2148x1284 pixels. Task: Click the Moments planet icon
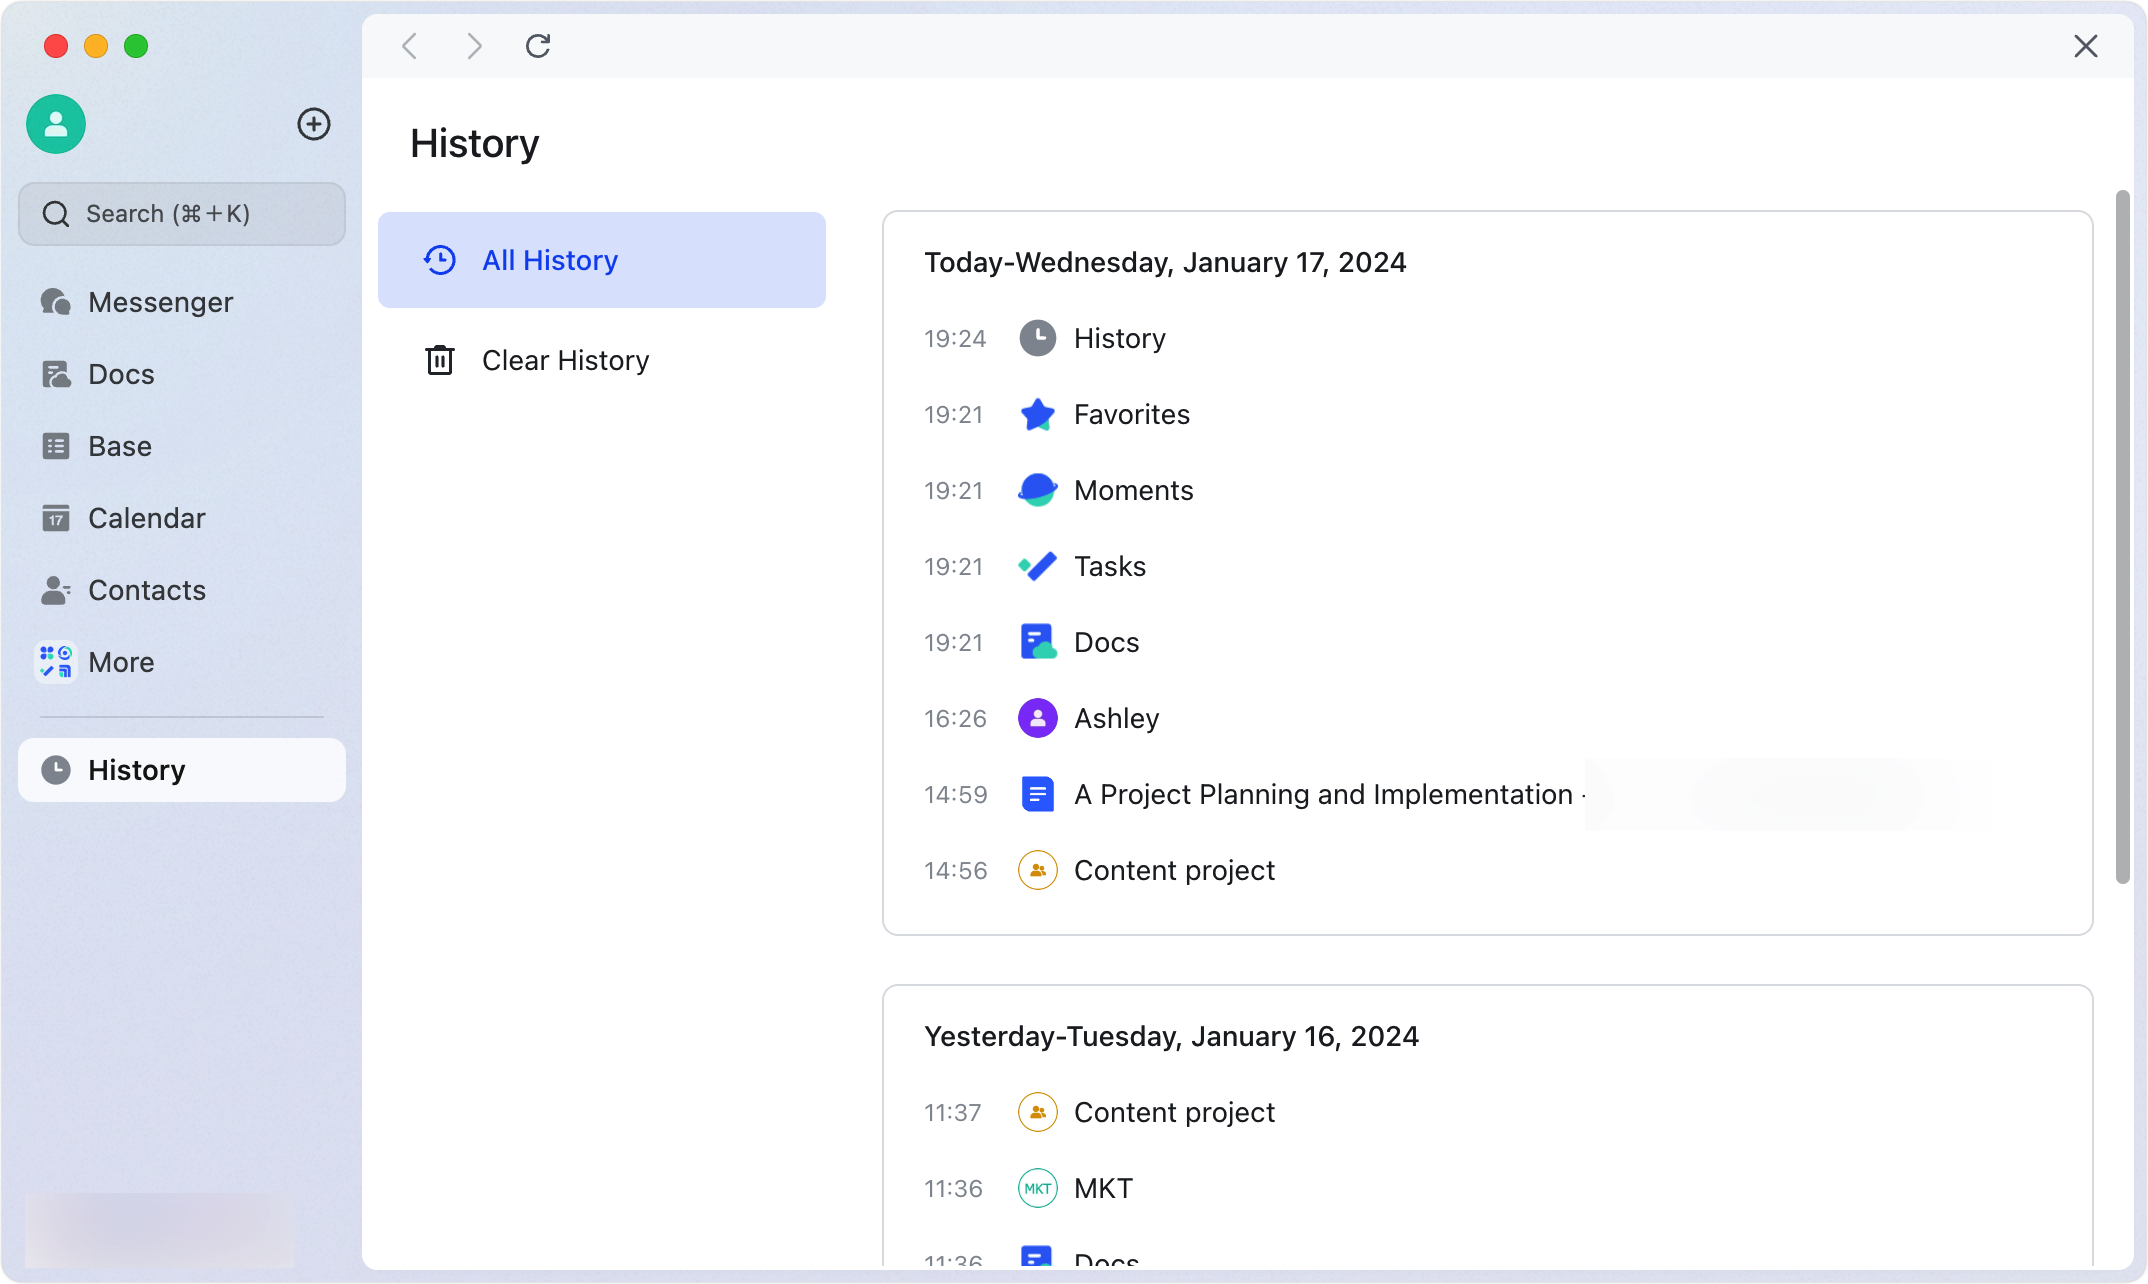pyautogui.click(x=1037, y=490)
